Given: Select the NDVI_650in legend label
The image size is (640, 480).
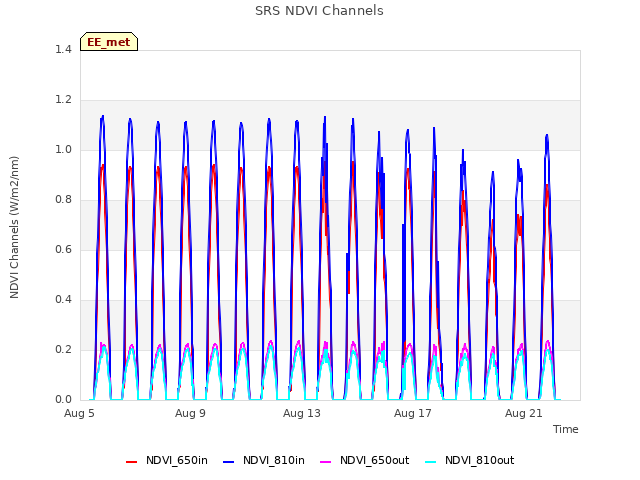Looking at the screenshot, I should 177,460.
